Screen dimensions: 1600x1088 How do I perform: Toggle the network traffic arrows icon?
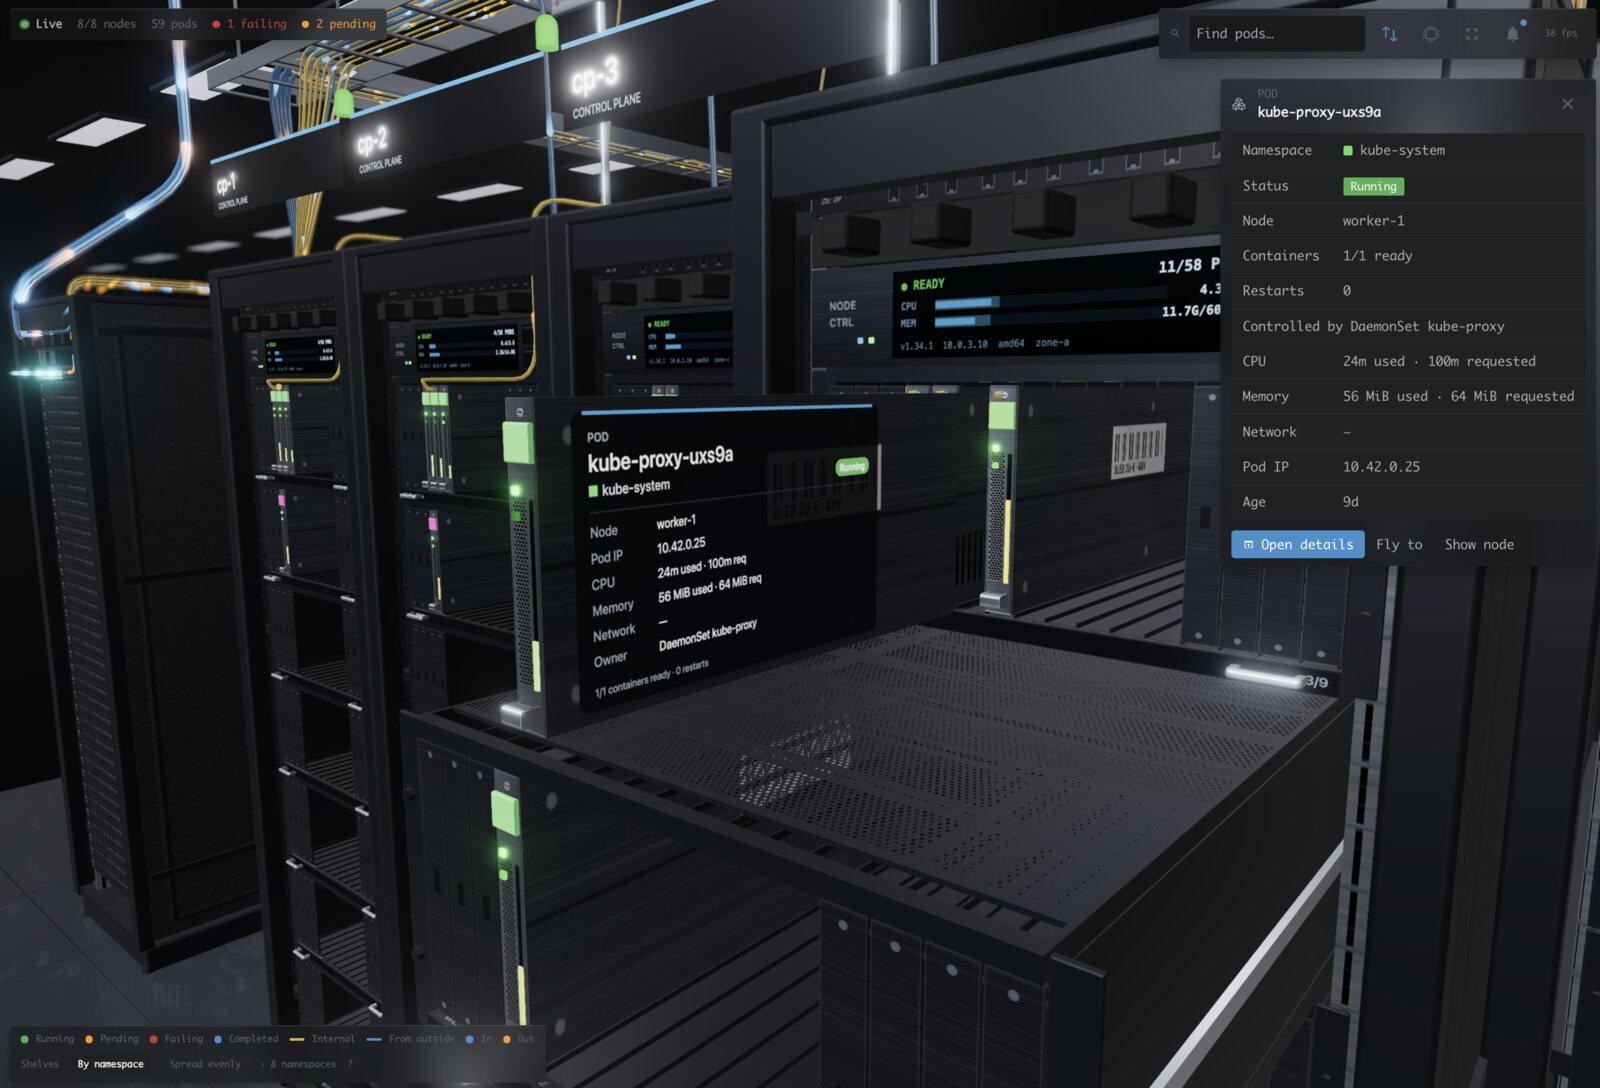tap(1389, 34)
